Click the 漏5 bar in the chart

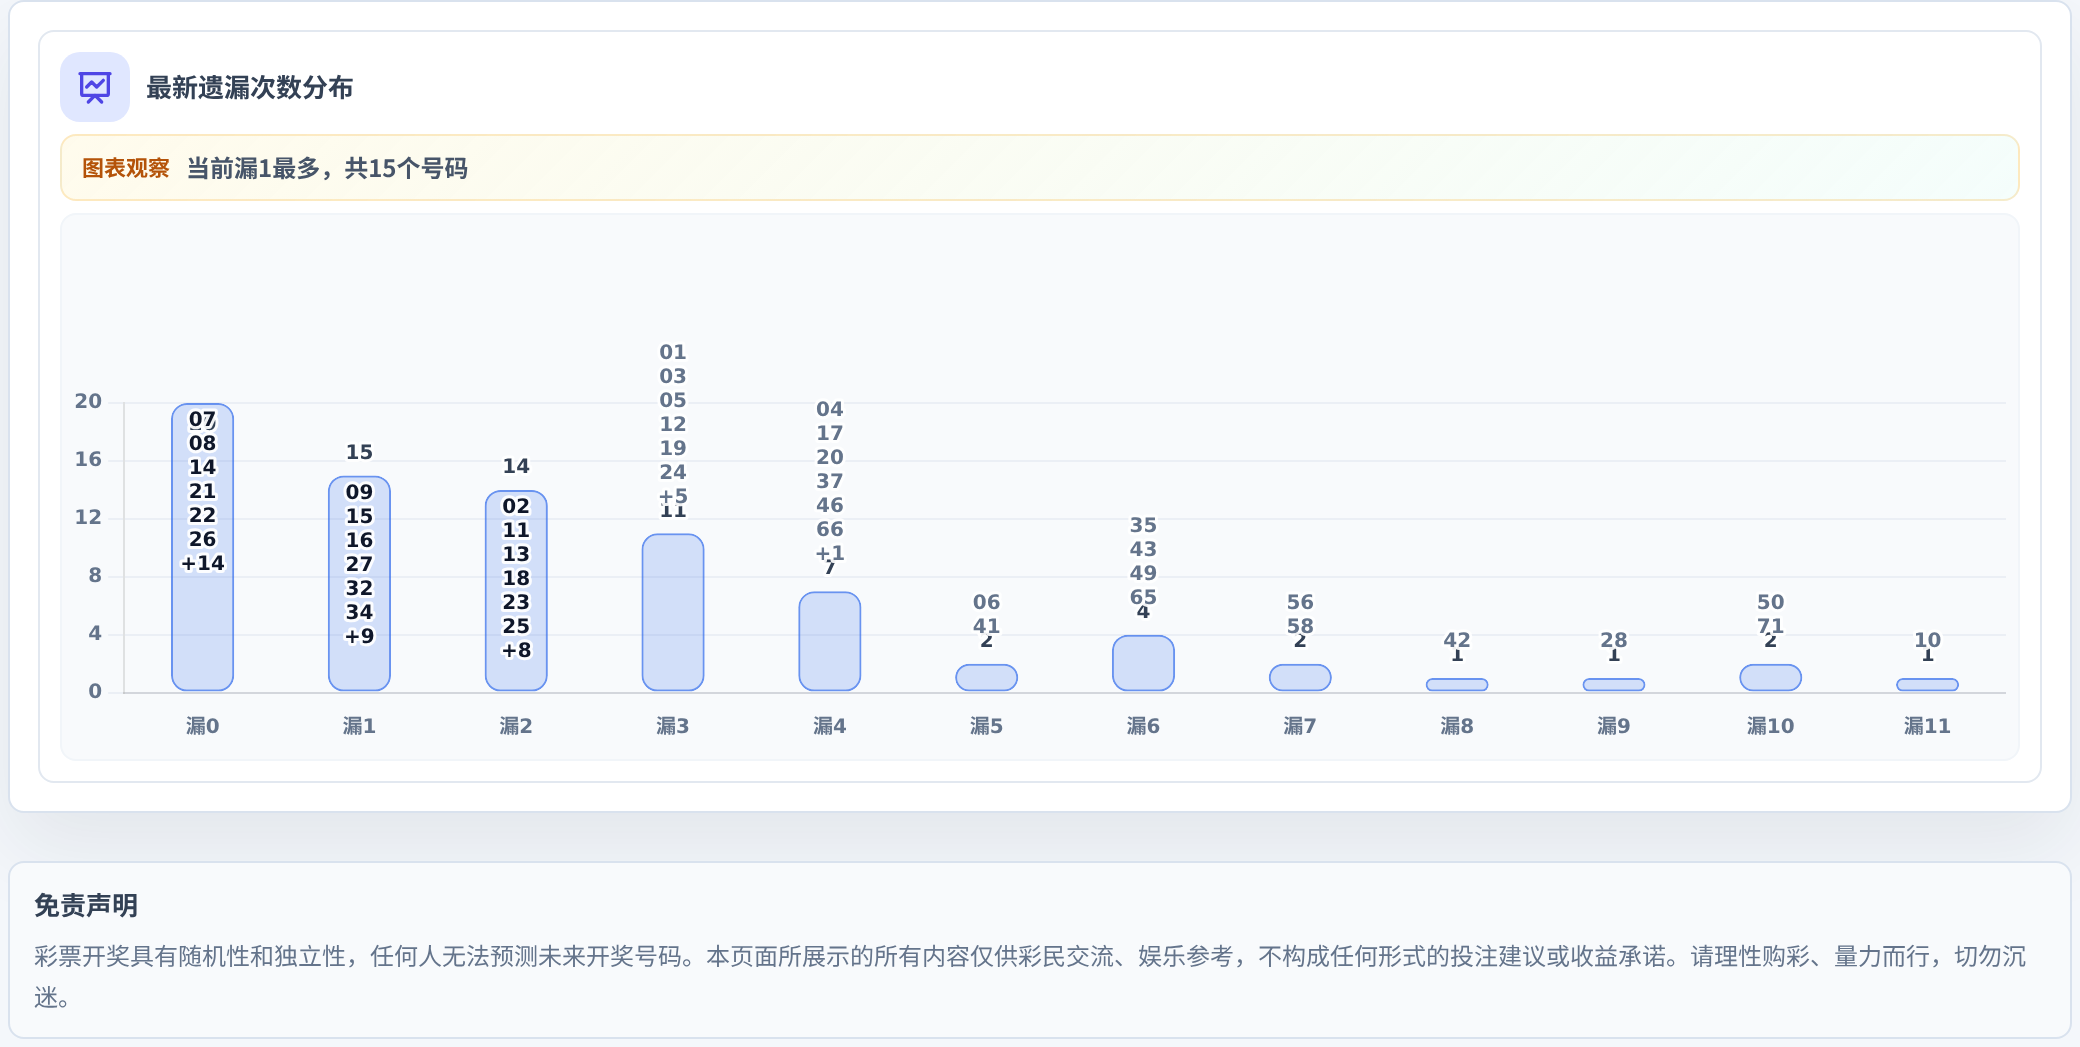coord(986,677)
